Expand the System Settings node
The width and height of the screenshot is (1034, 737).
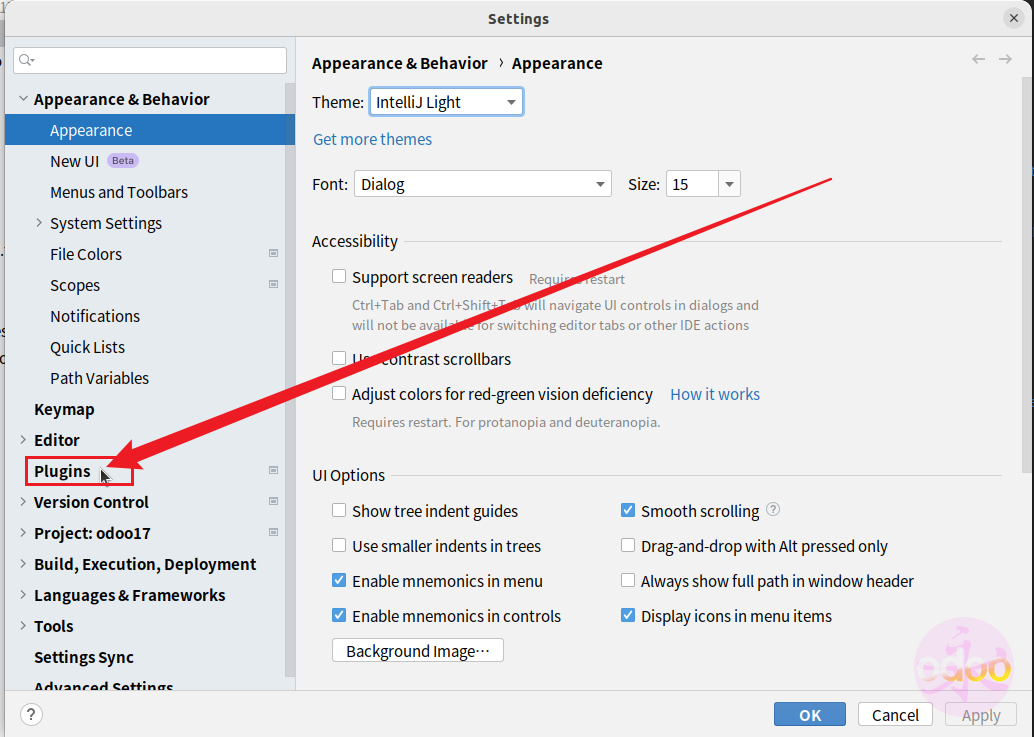point(39,223)
